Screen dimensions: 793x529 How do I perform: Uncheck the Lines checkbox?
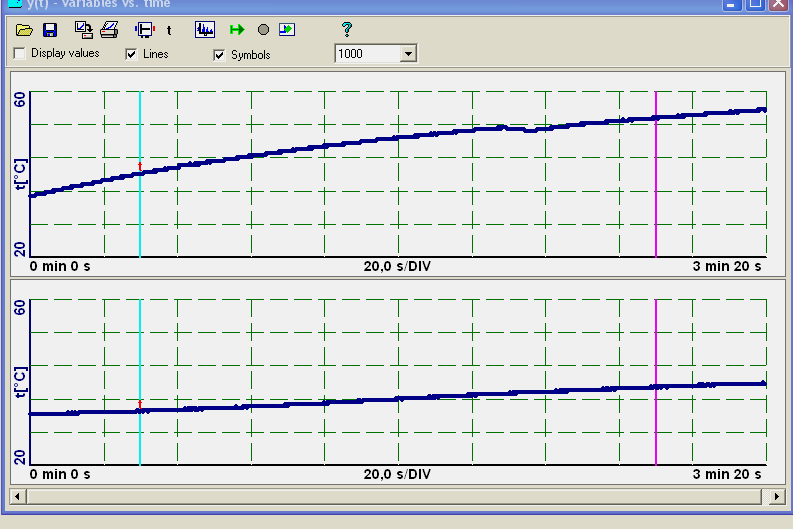[x=131, y=54]
